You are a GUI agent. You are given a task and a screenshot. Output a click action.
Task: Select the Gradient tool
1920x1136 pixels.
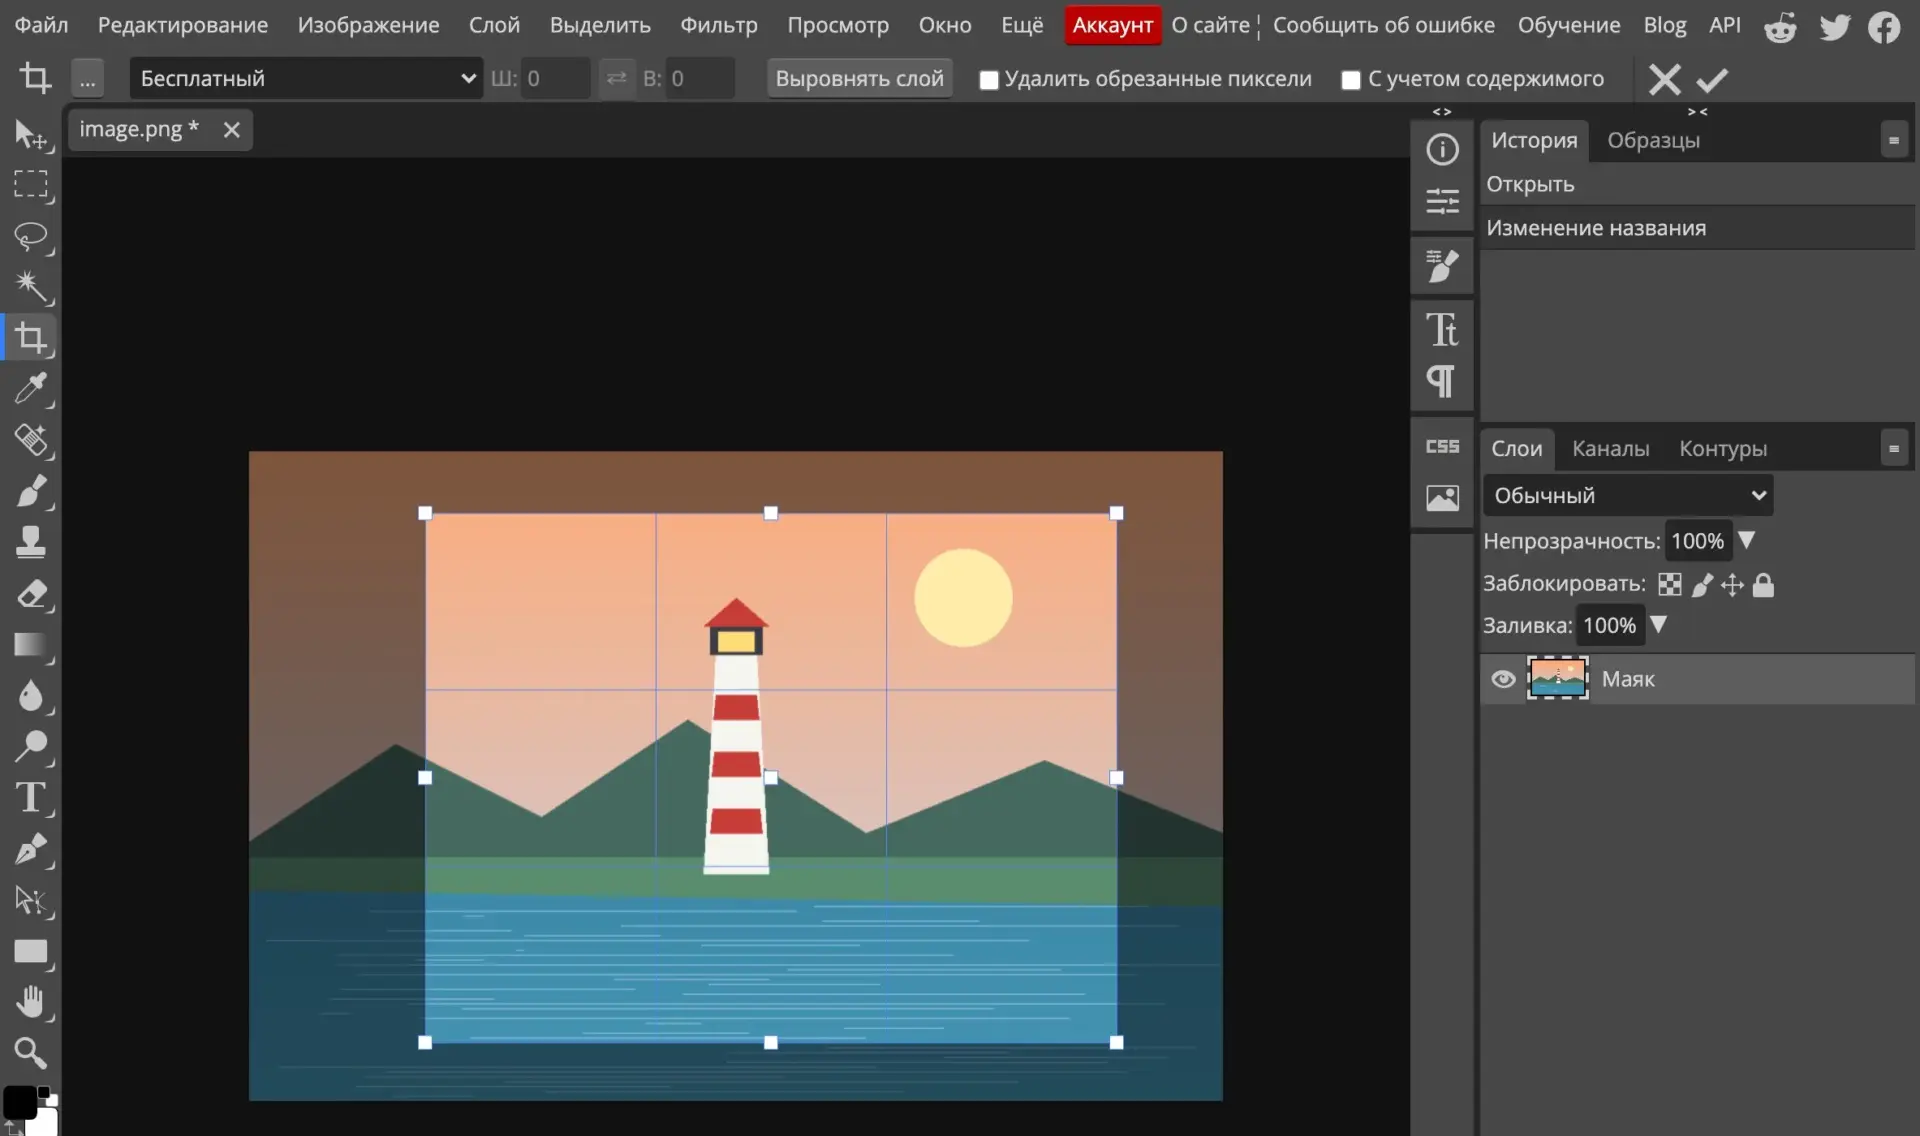tap(31, 645)
